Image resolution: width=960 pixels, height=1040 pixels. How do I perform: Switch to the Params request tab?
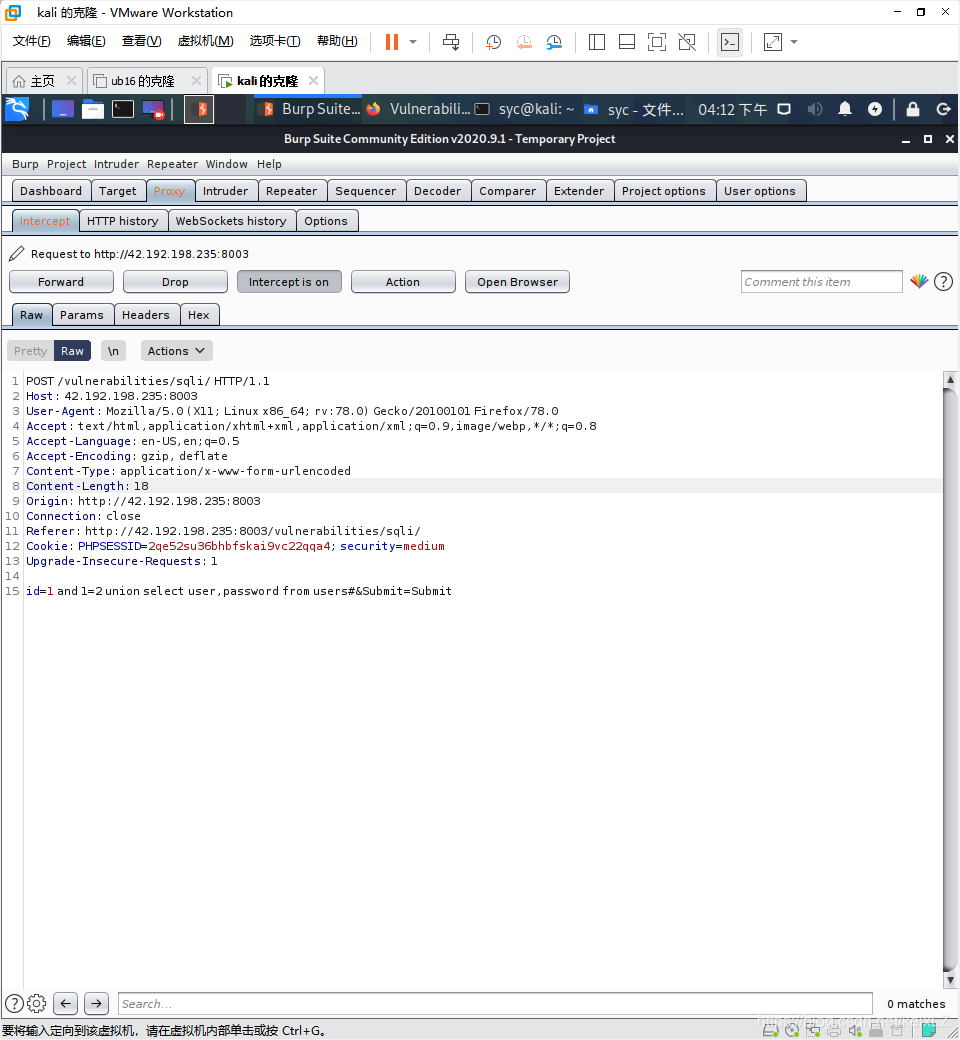coord(82,315)
